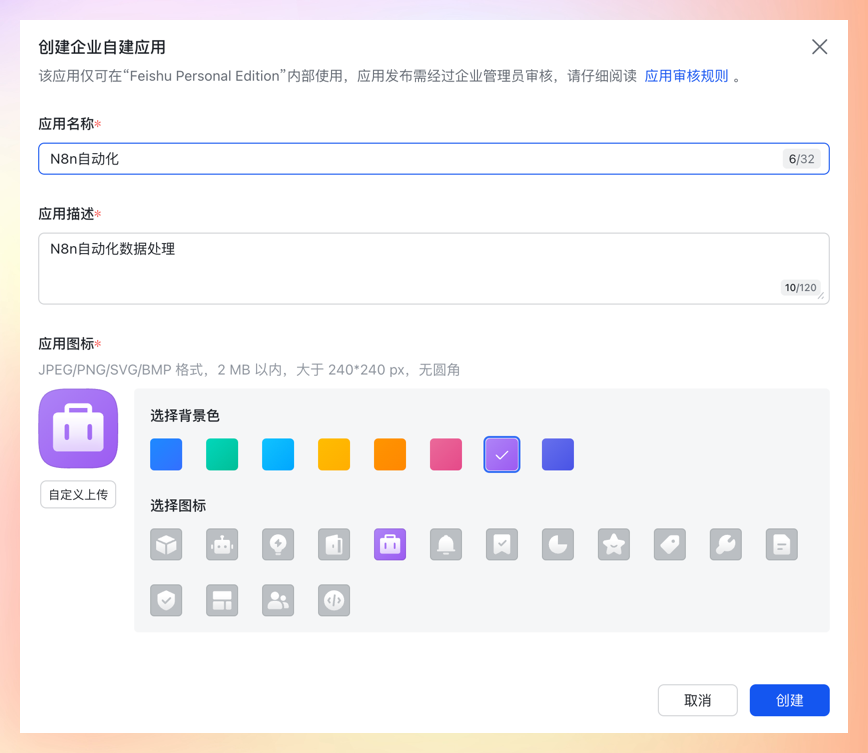
Task: Set background color to yellow
Action: coord(334,454)
